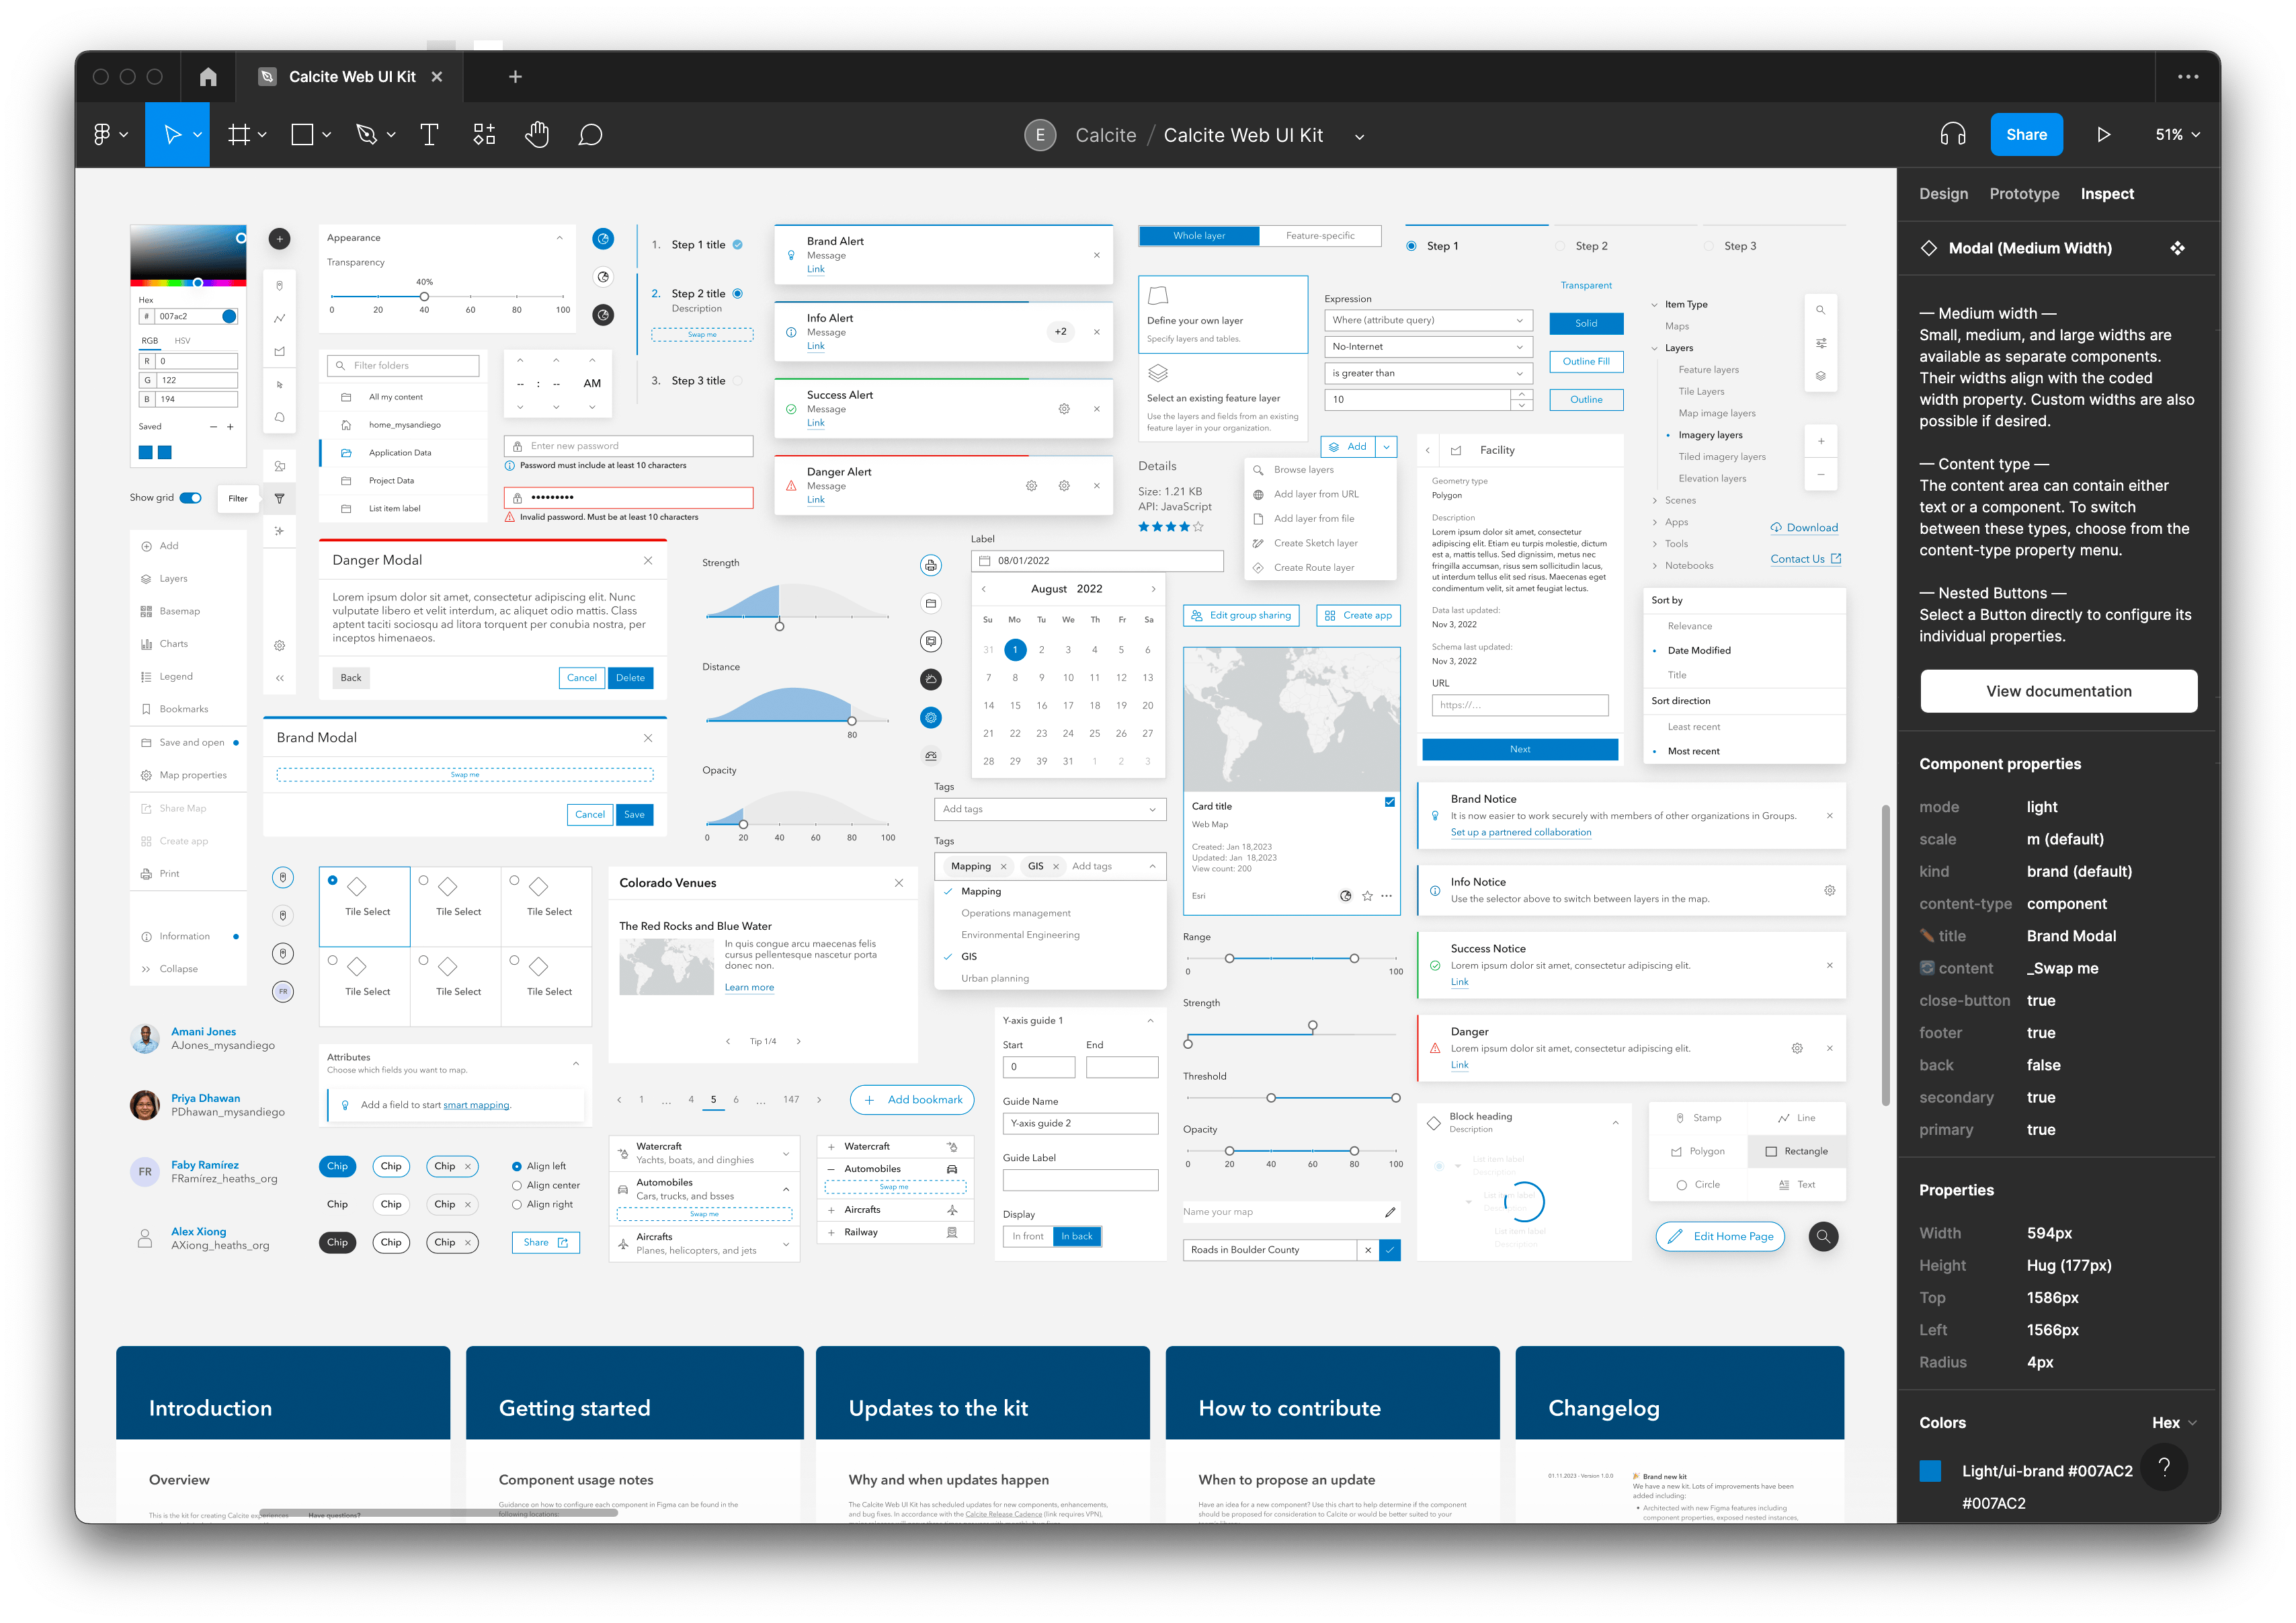This screenshot has height=1623, width=2296.
Task: Click the View documentation button
Action: [x=2058, y=690]
